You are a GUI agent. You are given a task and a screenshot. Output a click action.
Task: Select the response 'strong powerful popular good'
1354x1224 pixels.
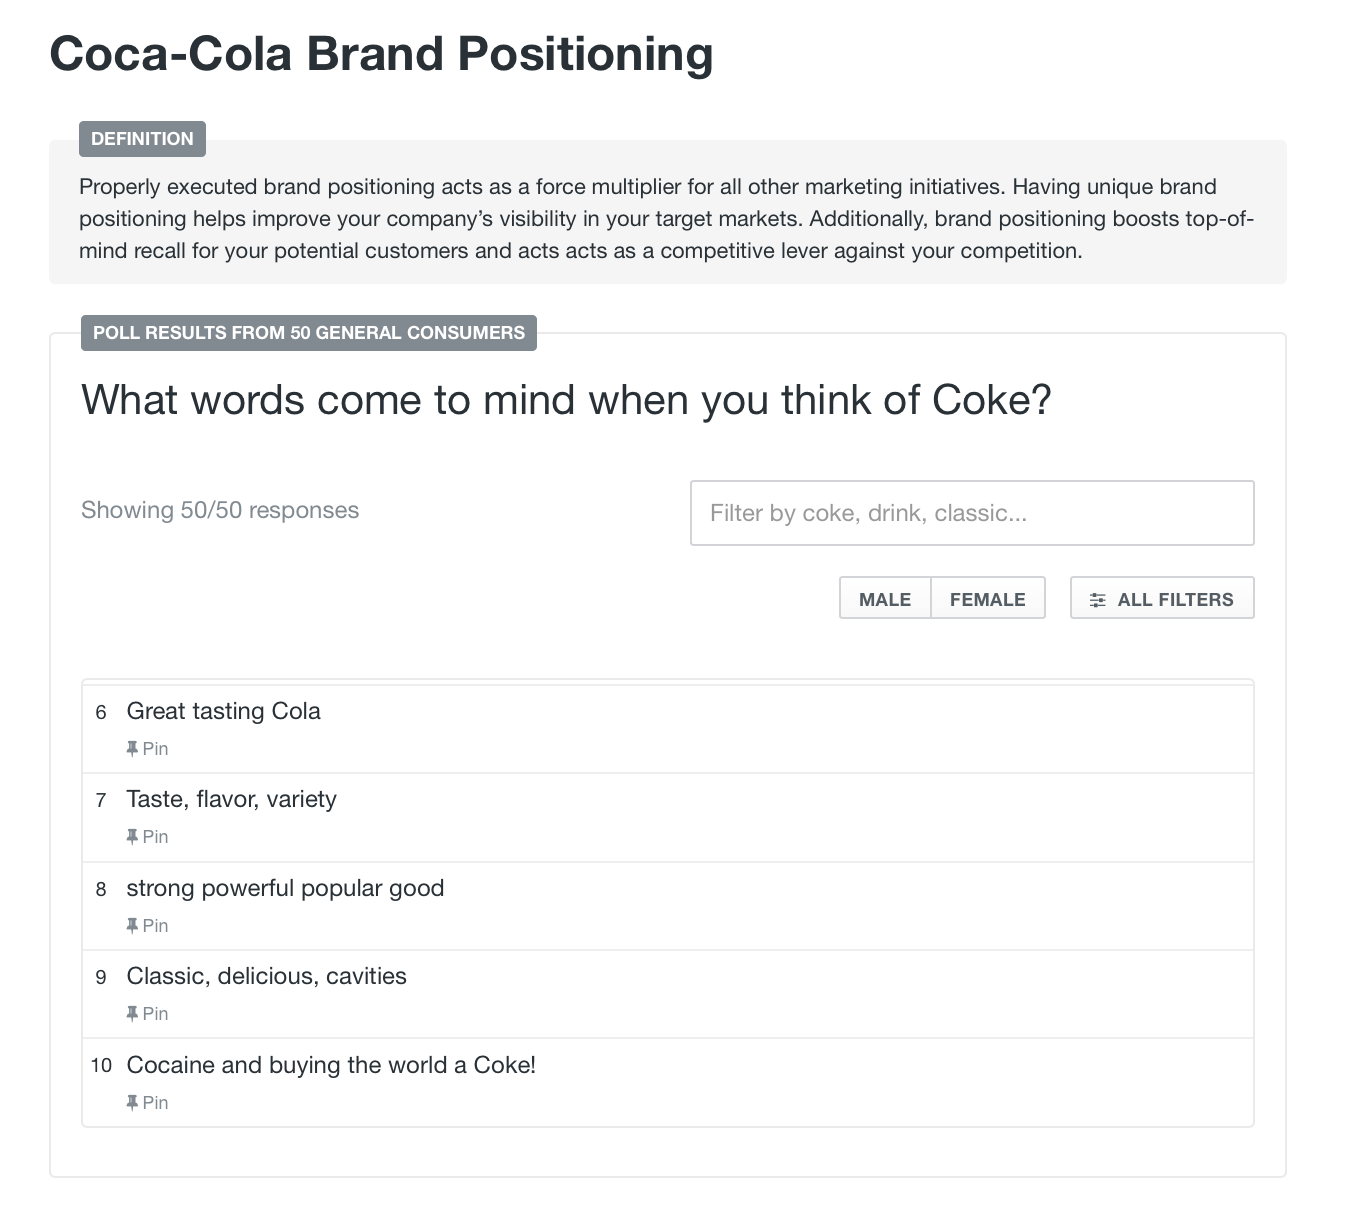pyautogui.click(x=285, y=888)
